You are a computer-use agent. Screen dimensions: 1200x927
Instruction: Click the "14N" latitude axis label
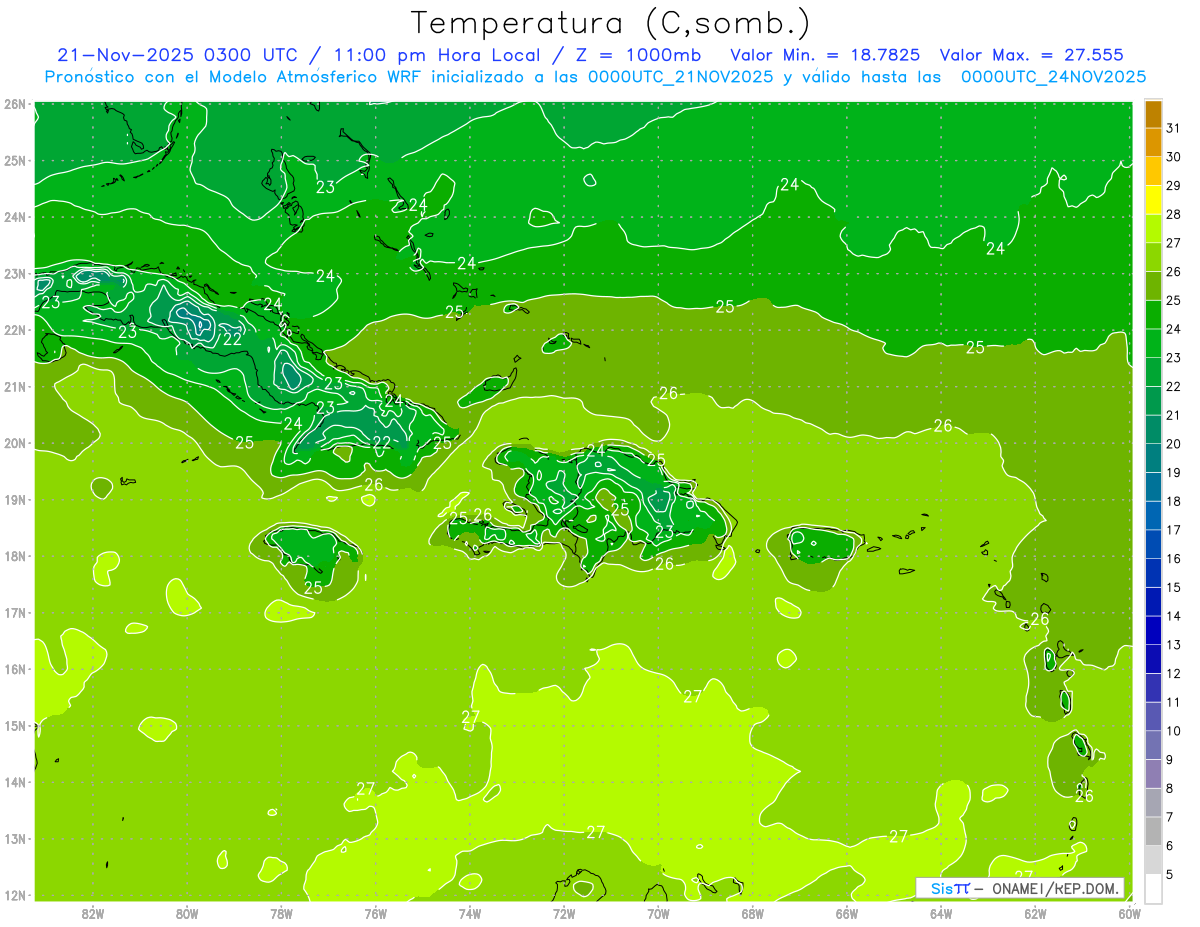pos(15,782)
